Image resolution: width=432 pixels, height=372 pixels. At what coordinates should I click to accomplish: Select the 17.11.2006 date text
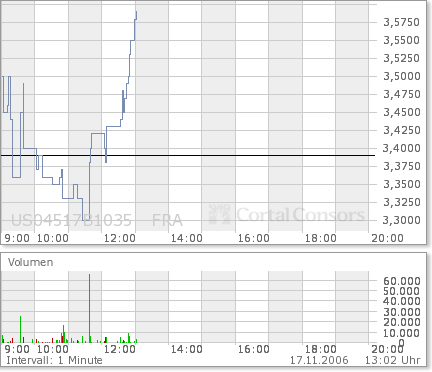coord(319,361)
